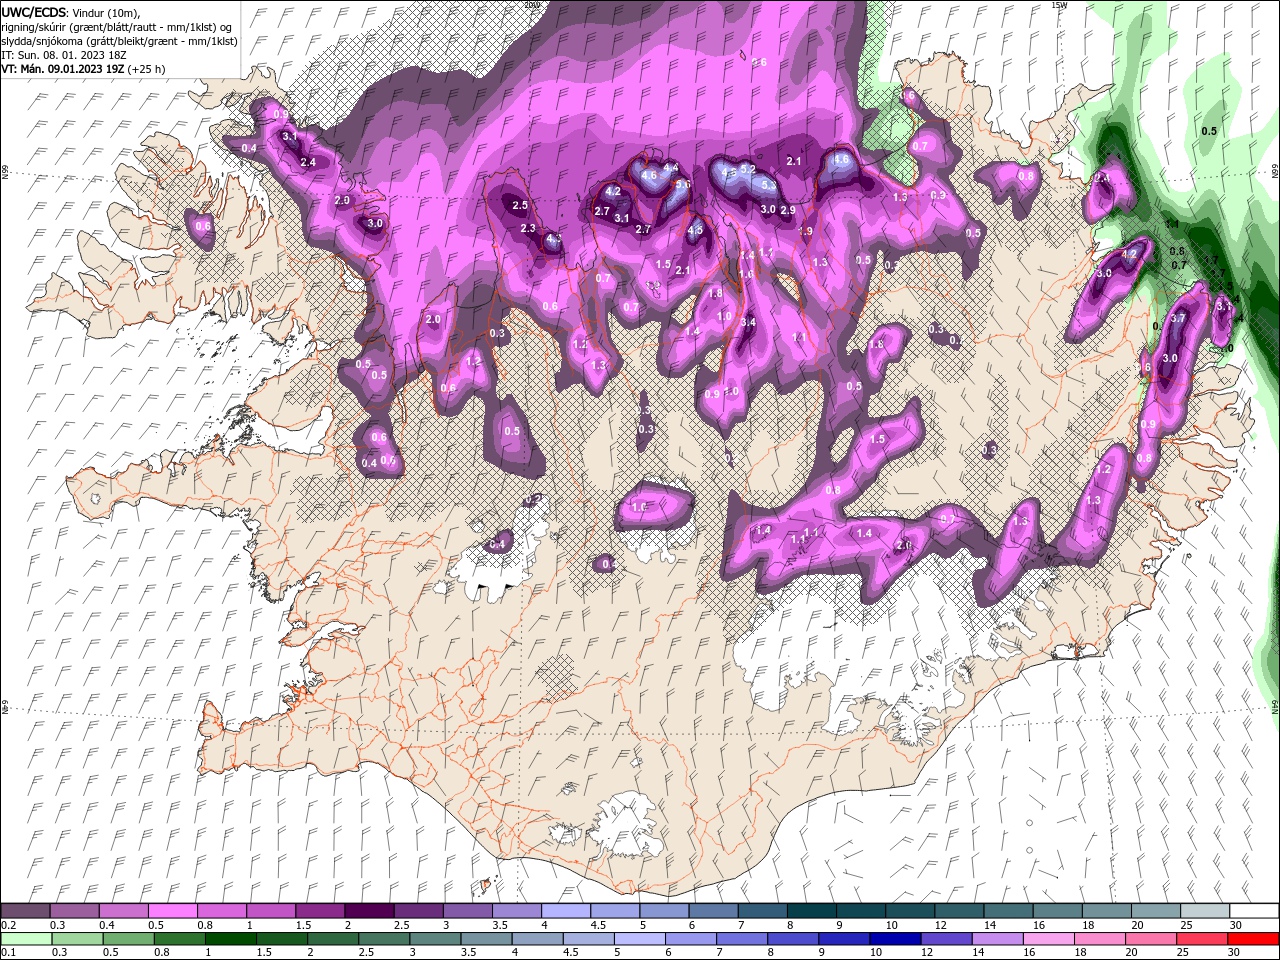Select the valid time 'VT: Mán. 09.01.2023 19Z'
This screenshot has width=1280, height=960.
click(x=63, y=69)
